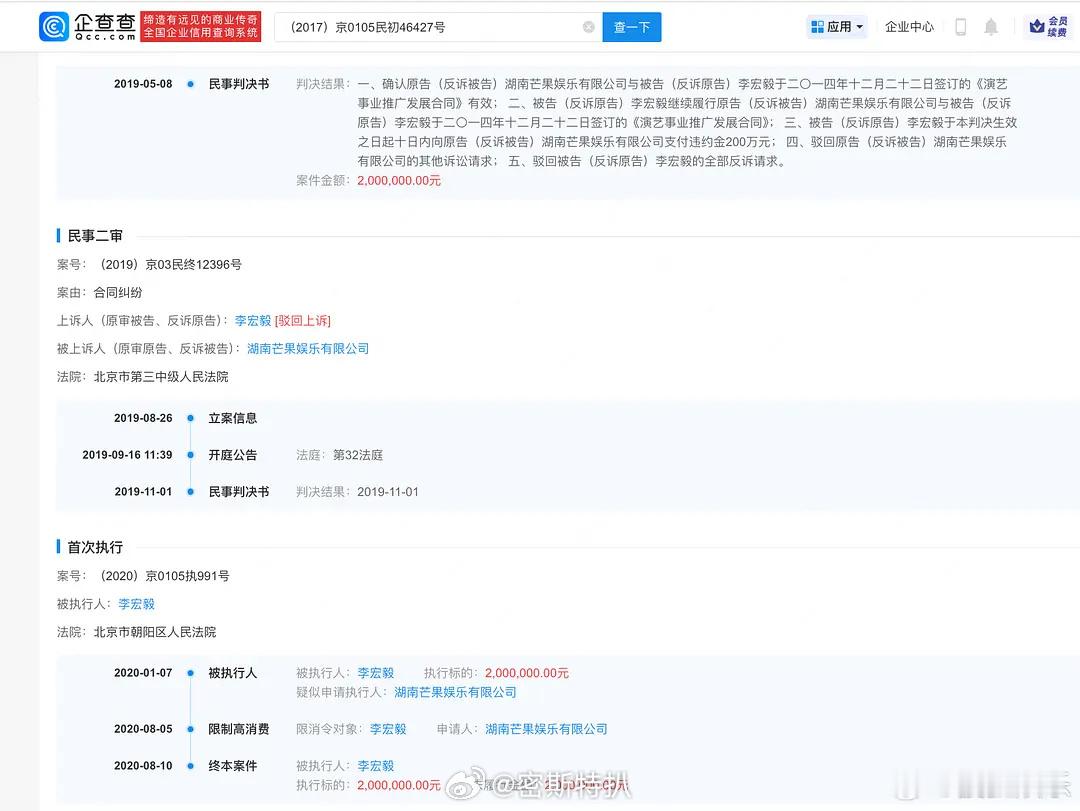Click the 会员续费 crown icon
This screenshot has width=1080, height=811.
tap(1037, 27)
